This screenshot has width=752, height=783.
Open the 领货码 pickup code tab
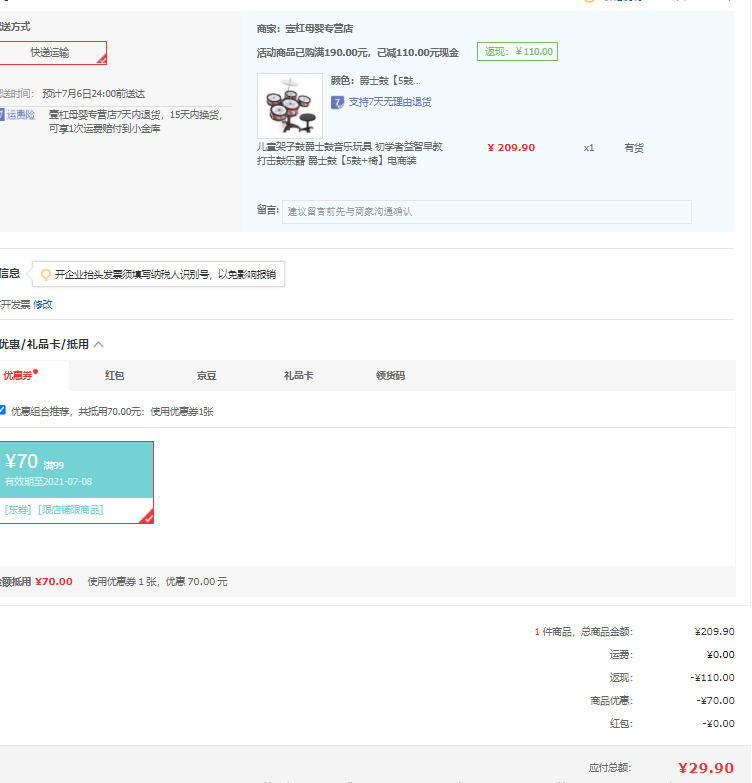pos(390,376)
